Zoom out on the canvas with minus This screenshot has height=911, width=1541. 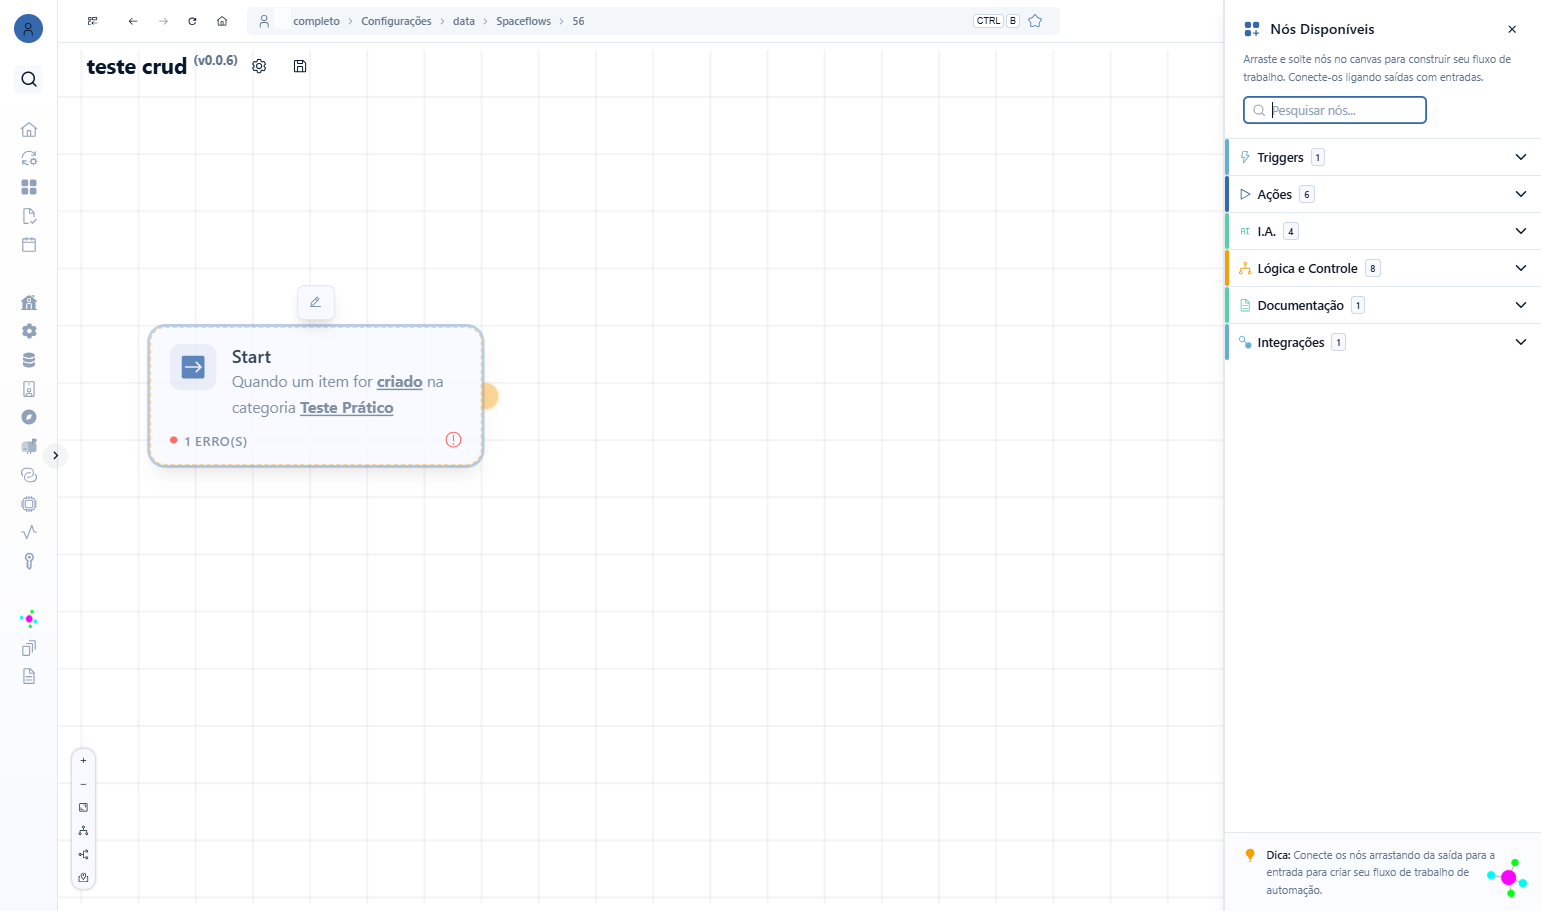point(83,784)
